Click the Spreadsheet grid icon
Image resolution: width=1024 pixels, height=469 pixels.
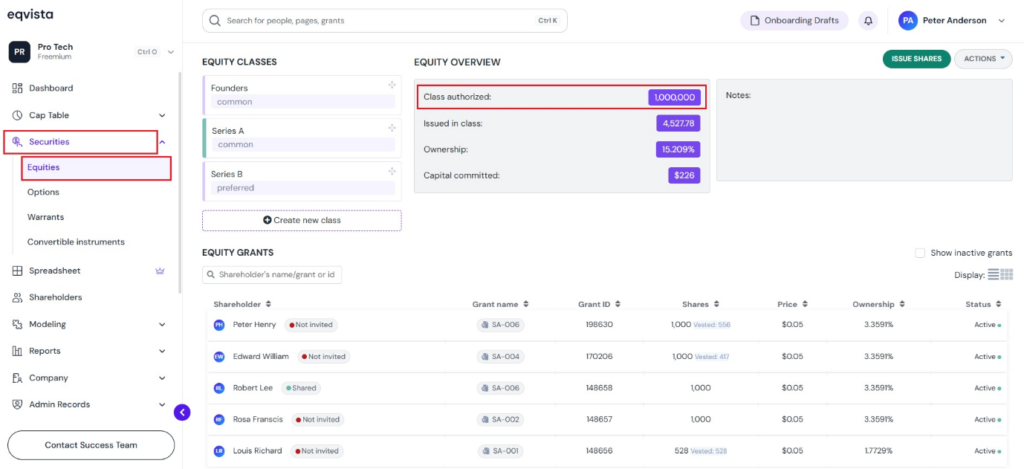tap(18, 270)
